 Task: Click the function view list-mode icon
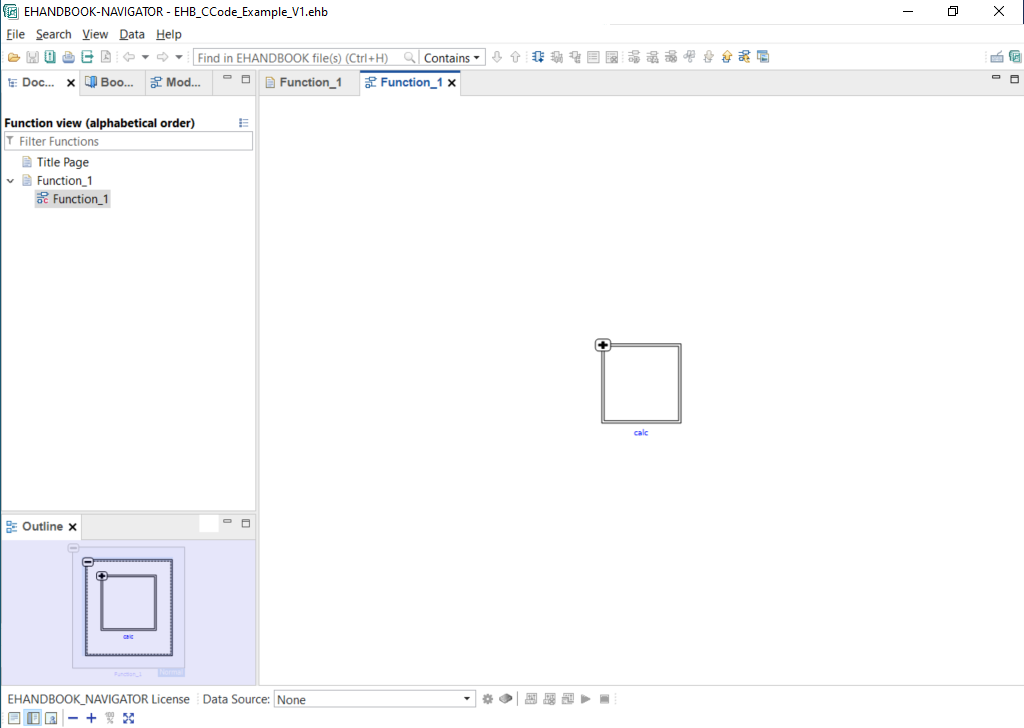click(244, 123)
